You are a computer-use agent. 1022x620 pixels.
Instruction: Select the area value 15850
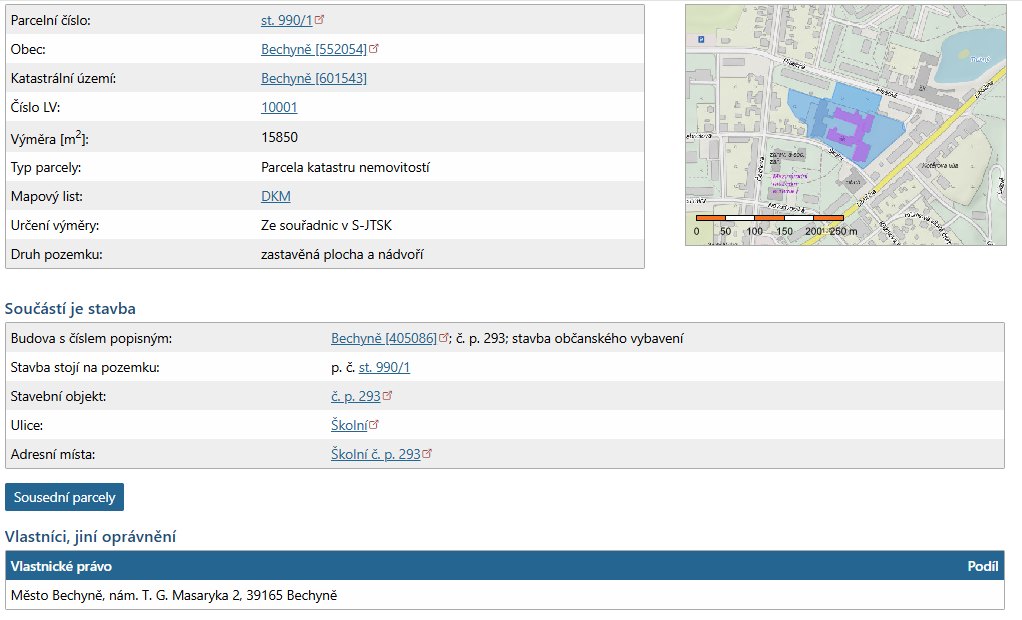coord(280,138)
